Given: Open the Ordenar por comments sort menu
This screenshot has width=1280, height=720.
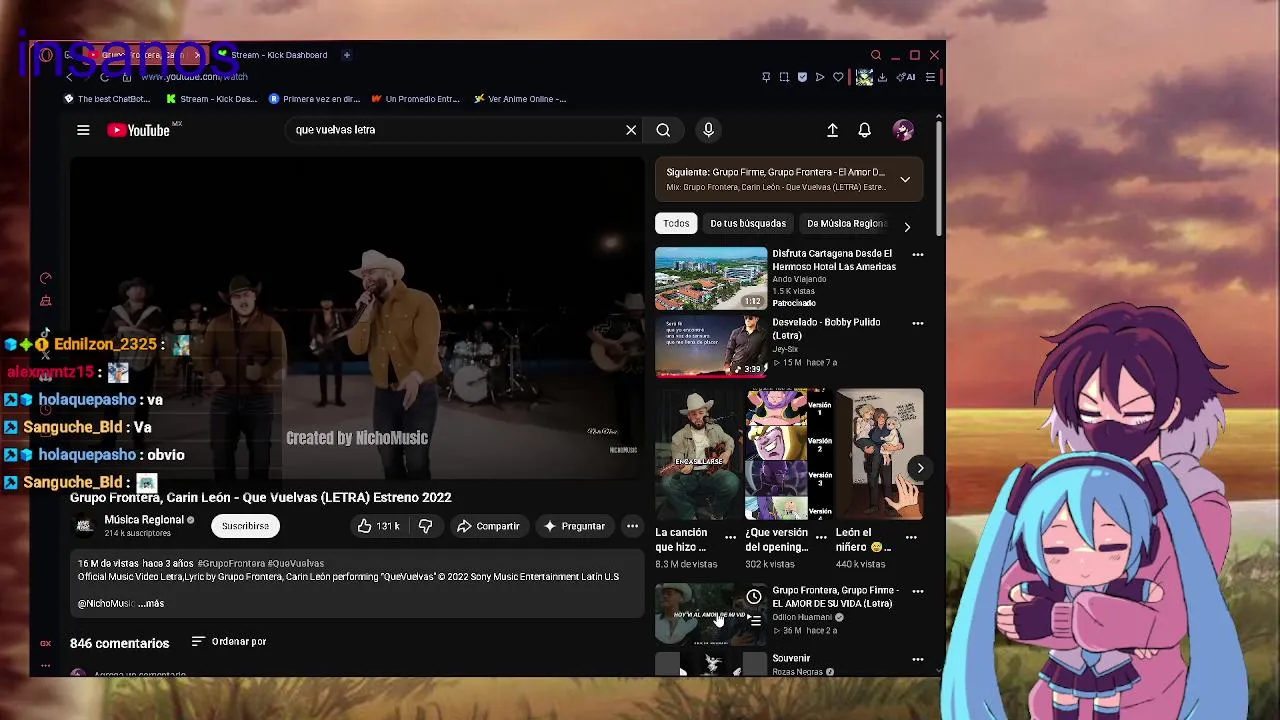Looking at the screenshot, I should tap(229, 642).
